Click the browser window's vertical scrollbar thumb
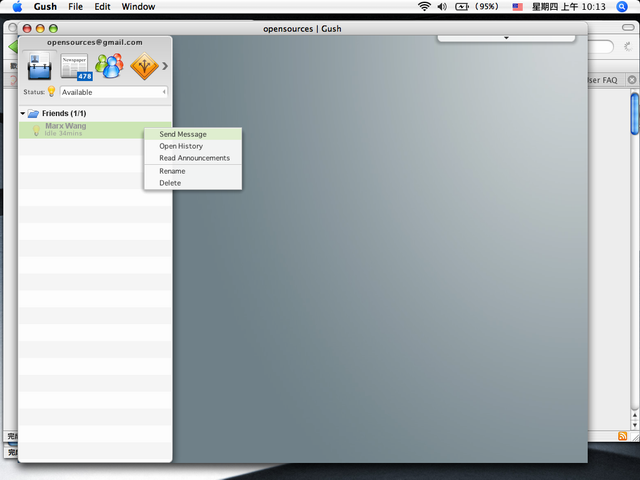Image resolution: width=640 pixels, height=480 pixels. pos(635,113)
